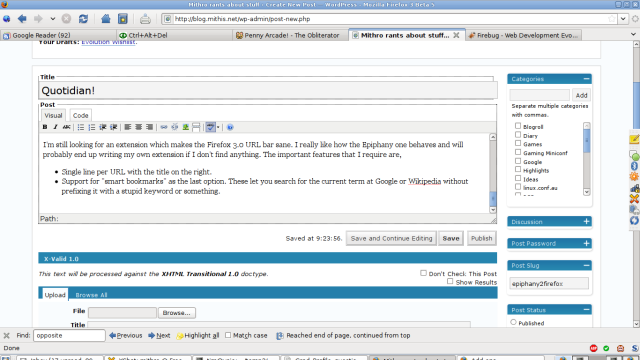Apply strikethrough formatting to text

coord(66,127)
